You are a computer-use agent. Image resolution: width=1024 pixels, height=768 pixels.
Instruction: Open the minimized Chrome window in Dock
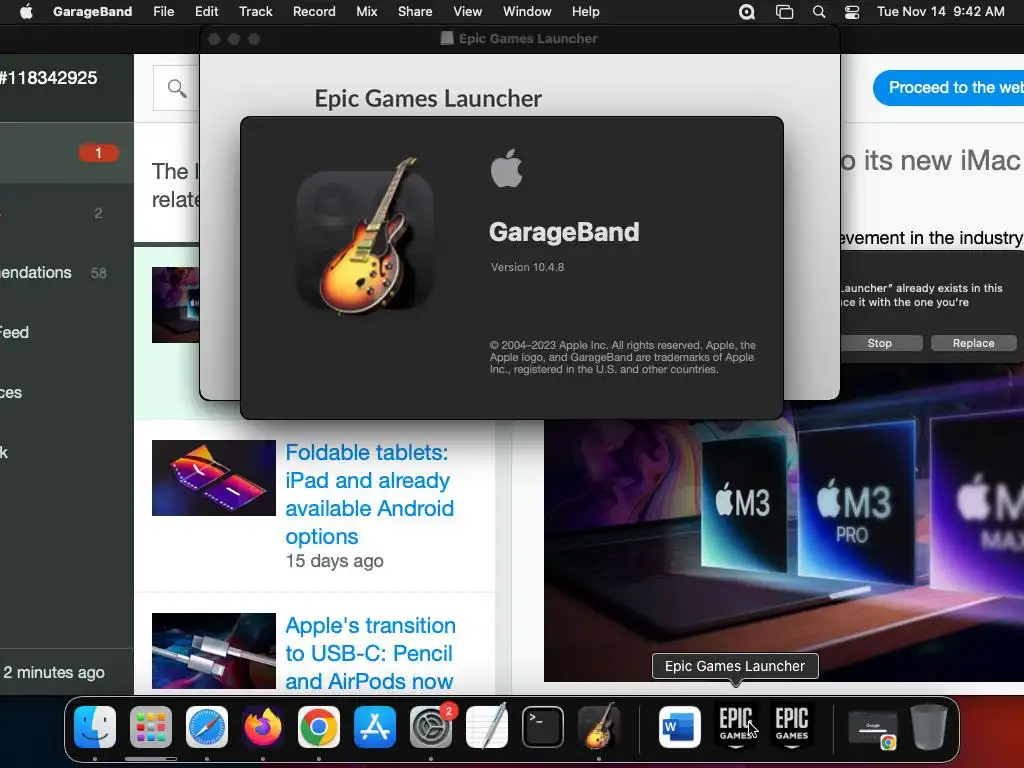tap(872, 729)
